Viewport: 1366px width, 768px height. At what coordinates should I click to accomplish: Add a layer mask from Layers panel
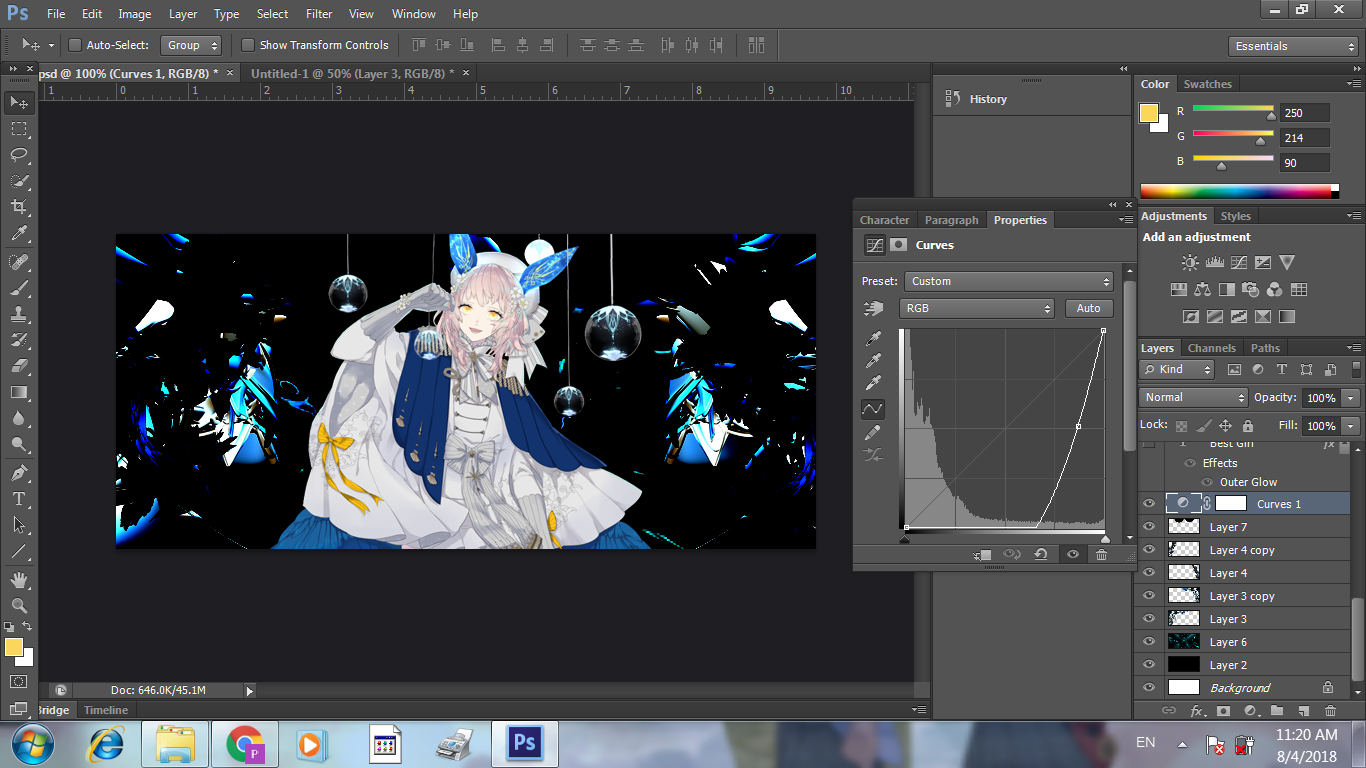point(1223,711)
